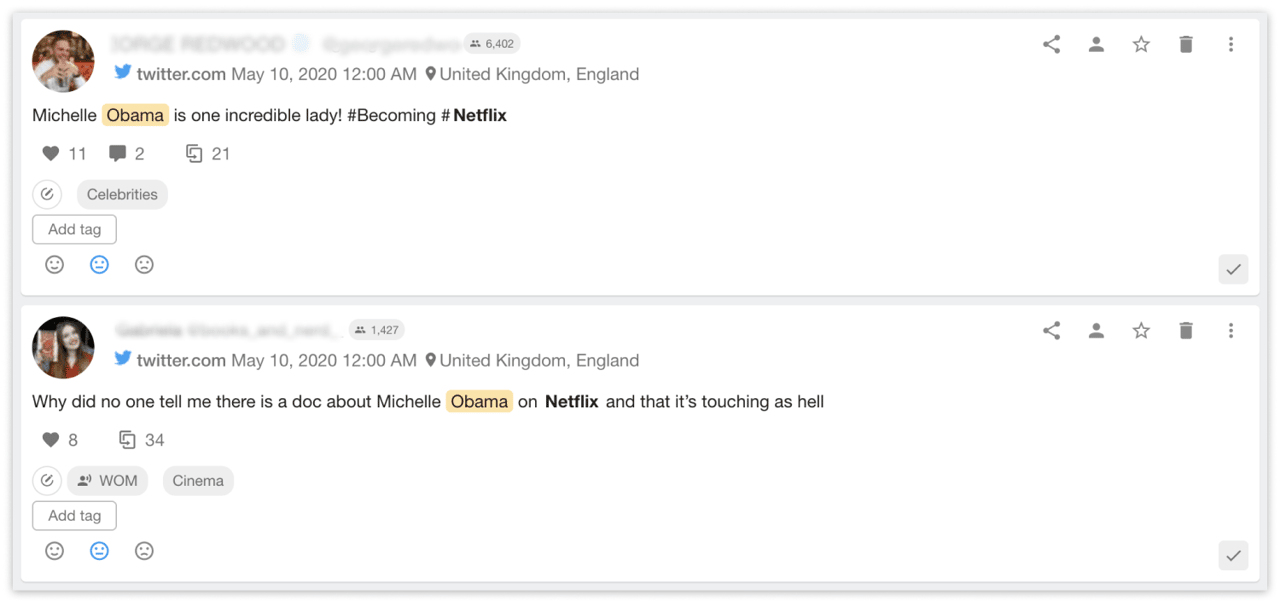Image resolution: width=1280 pixels, height=606 pixels.
Task: Share the second mention about Netflix doc
Action: [1051, 331]
